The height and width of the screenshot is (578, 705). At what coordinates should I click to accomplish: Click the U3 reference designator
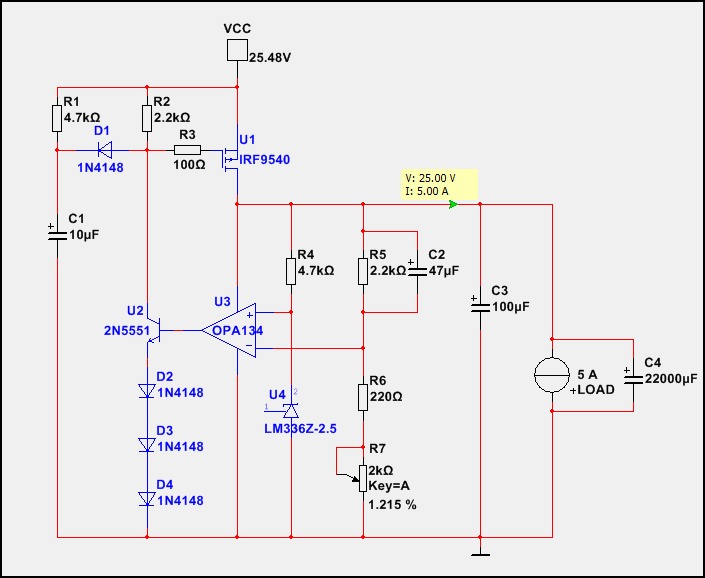tap(222, 302)
